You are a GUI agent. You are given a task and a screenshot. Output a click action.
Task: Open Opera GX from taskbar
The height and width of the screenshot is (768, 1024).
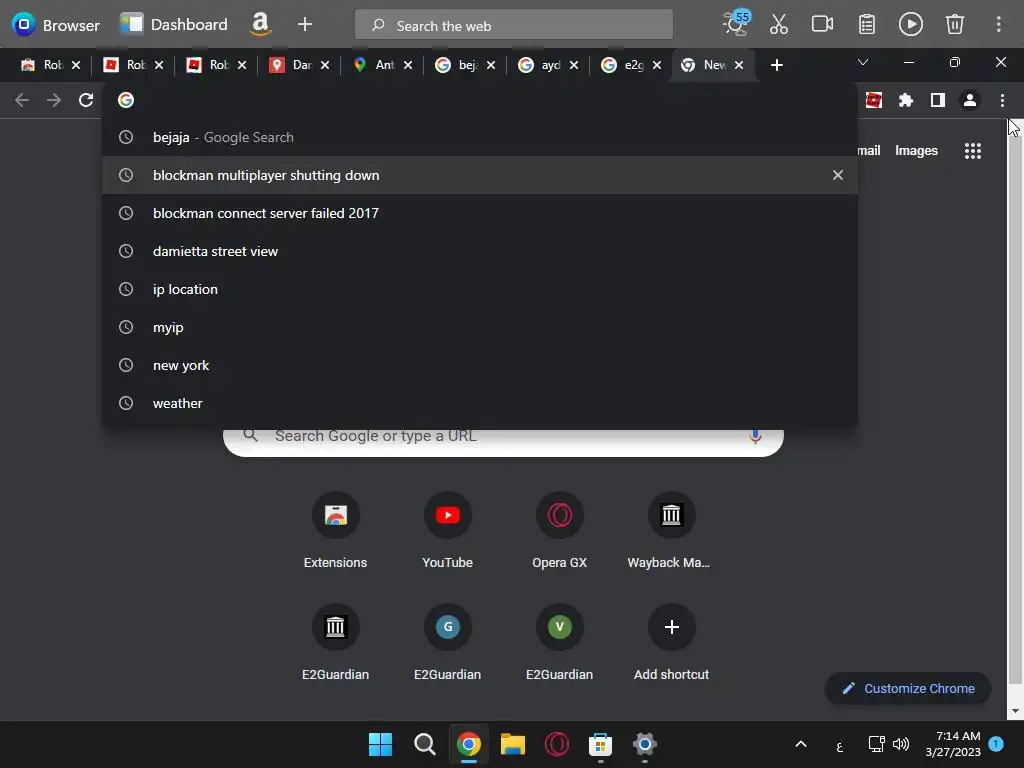tap(557, 744)
